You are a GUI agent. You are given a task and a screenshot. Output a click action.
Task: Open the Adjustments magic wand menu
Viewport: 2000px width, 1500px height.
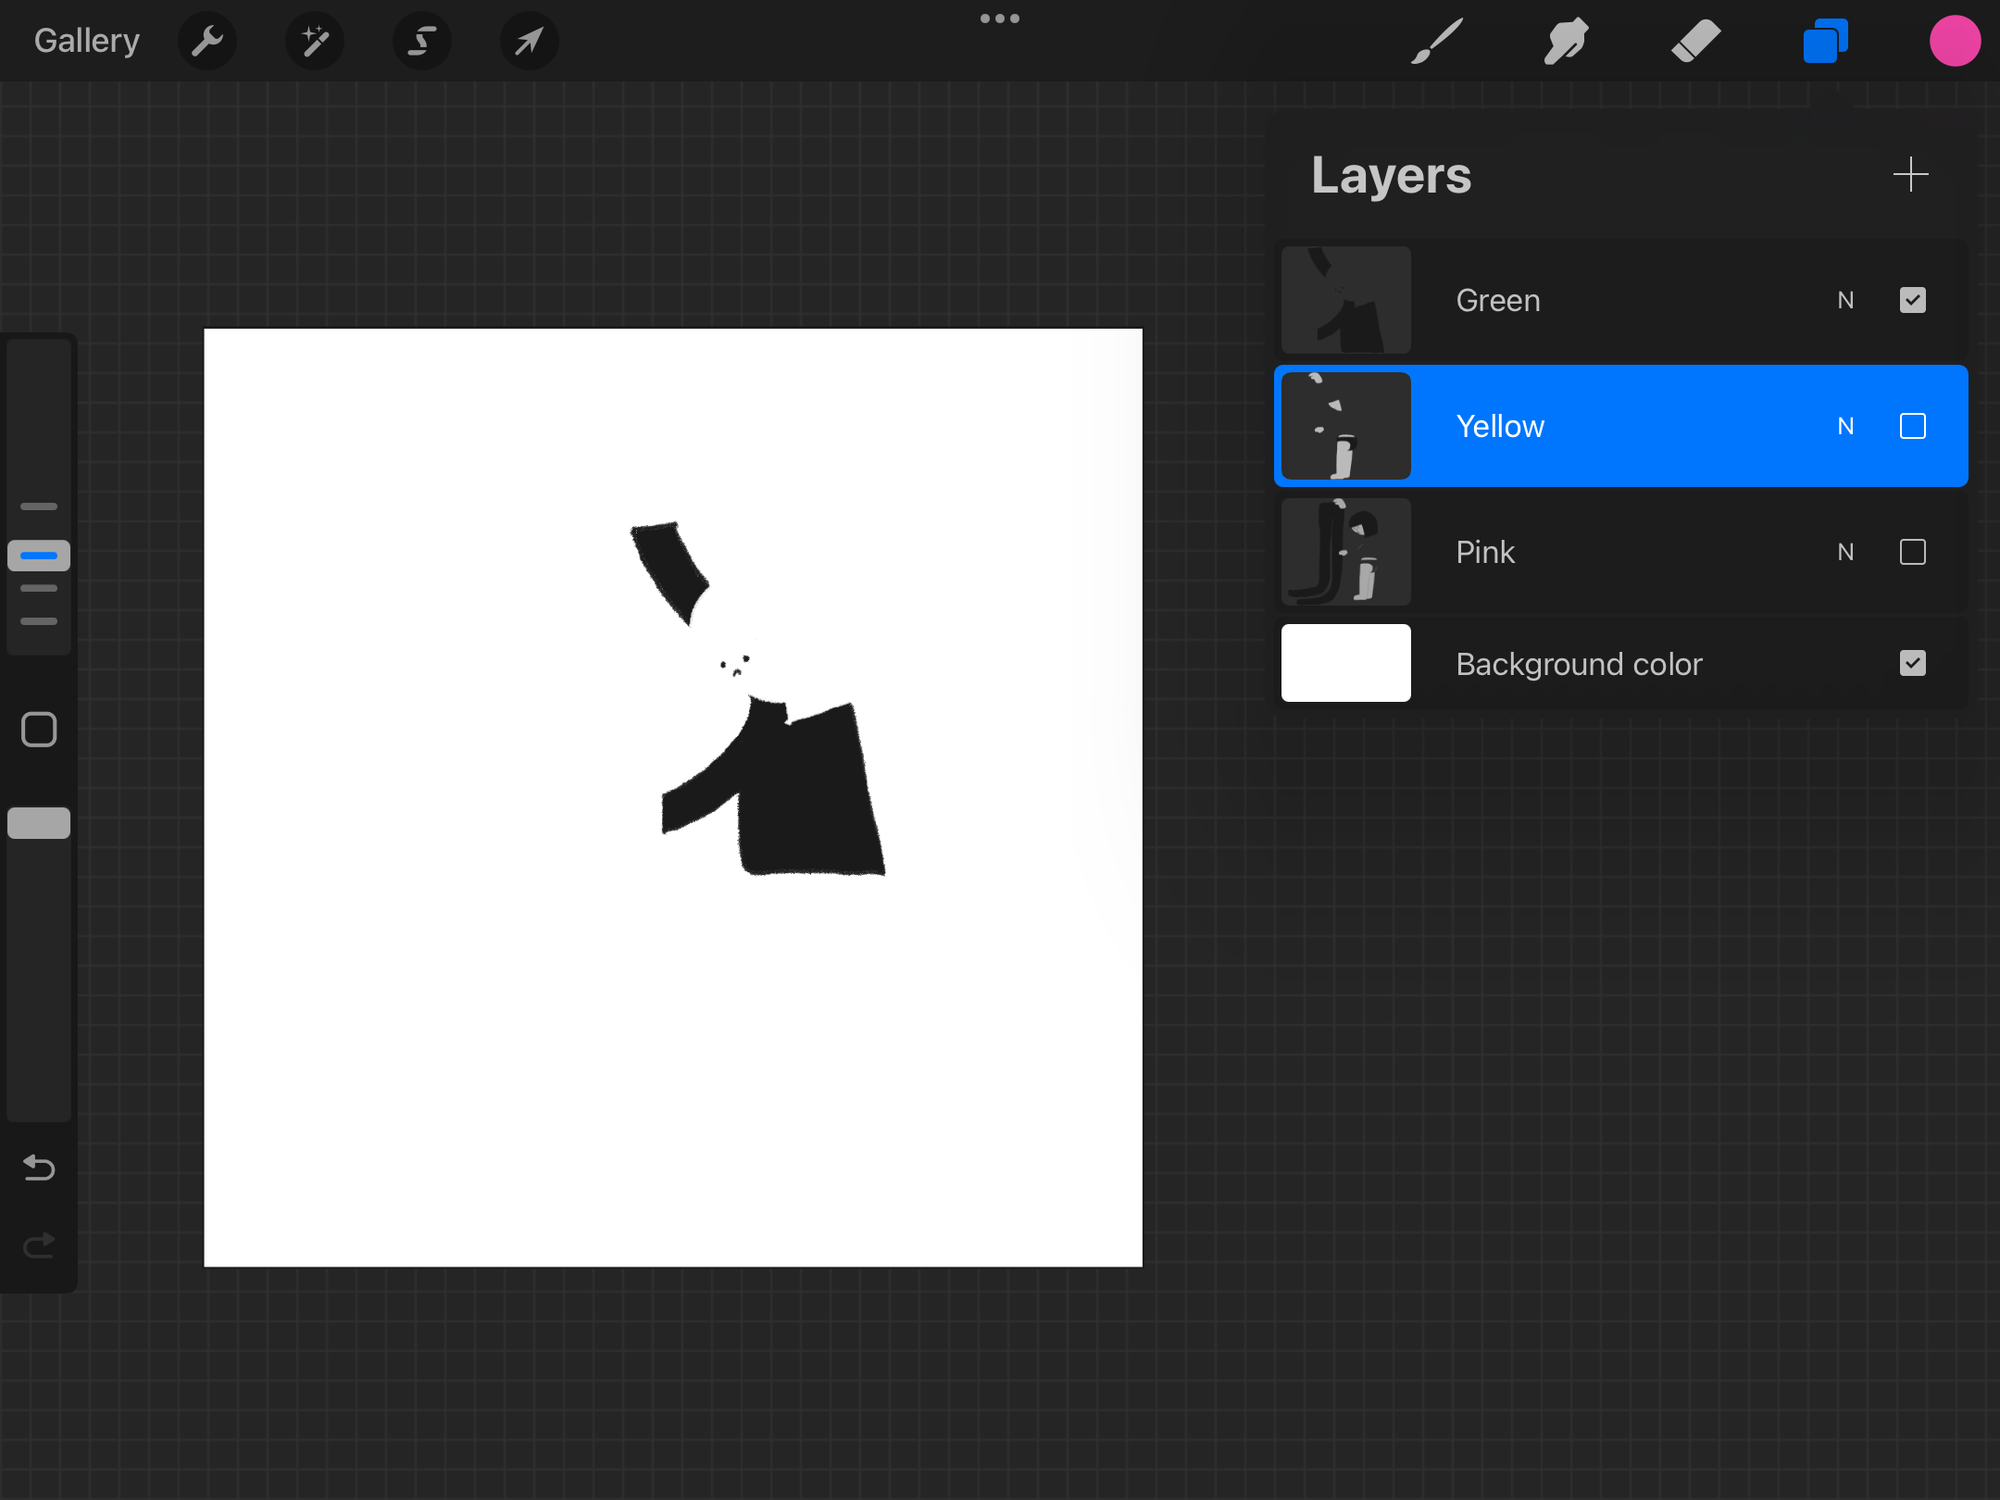[315, 41]
